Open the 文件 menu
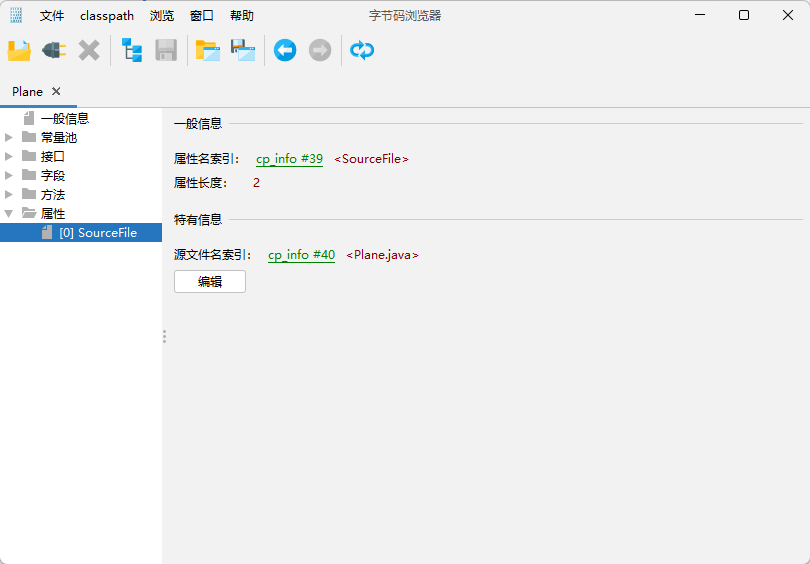 click(x=52, y=16)
